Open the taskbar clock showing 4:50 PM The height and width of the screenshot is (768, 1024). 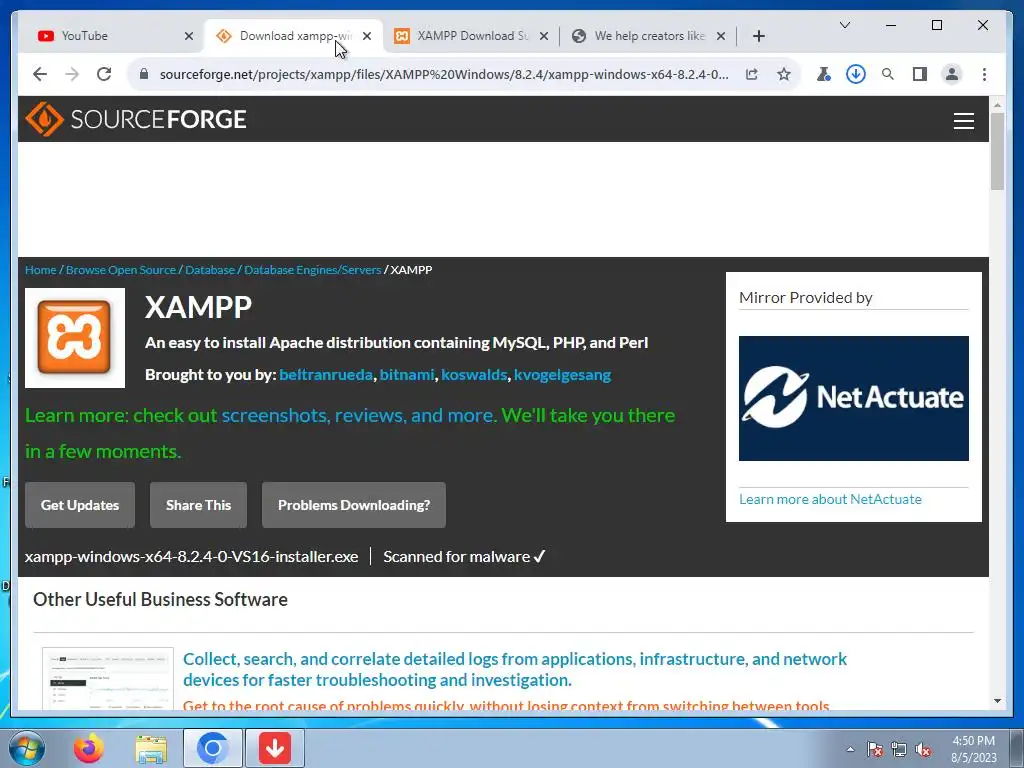[x=974, y=749]
